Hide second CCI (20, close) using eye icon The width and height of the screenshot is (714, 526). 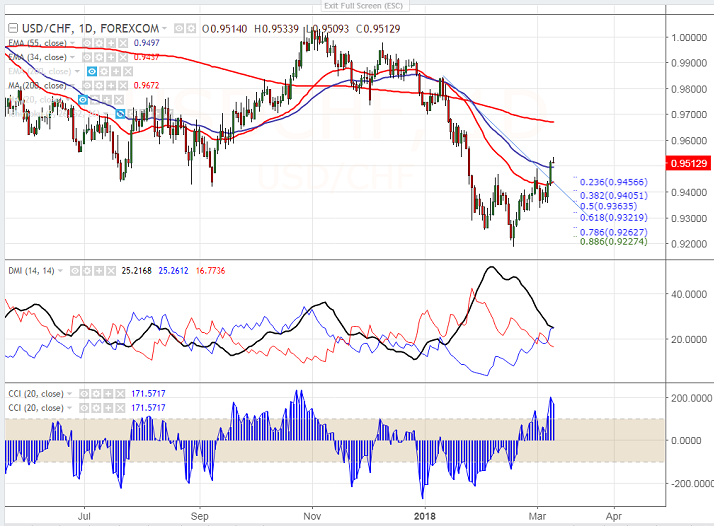click(x=84, y=408)
